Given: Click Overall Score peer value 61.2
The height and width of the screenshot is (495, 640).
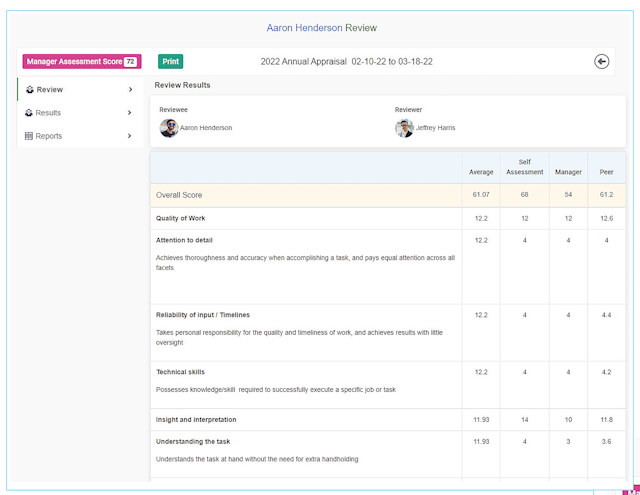Looking at the screenshot, I should click(x=607, y=195).
